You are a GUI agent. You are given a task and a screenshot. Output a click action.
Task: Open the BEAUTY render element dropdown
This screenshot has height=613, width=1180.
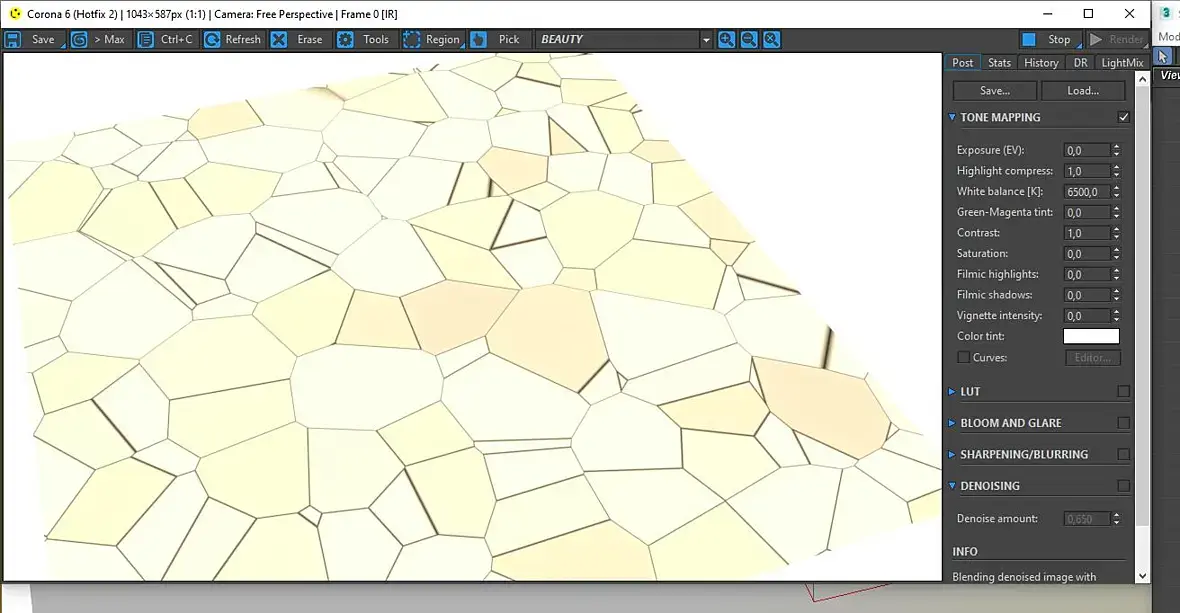(706, 40)
